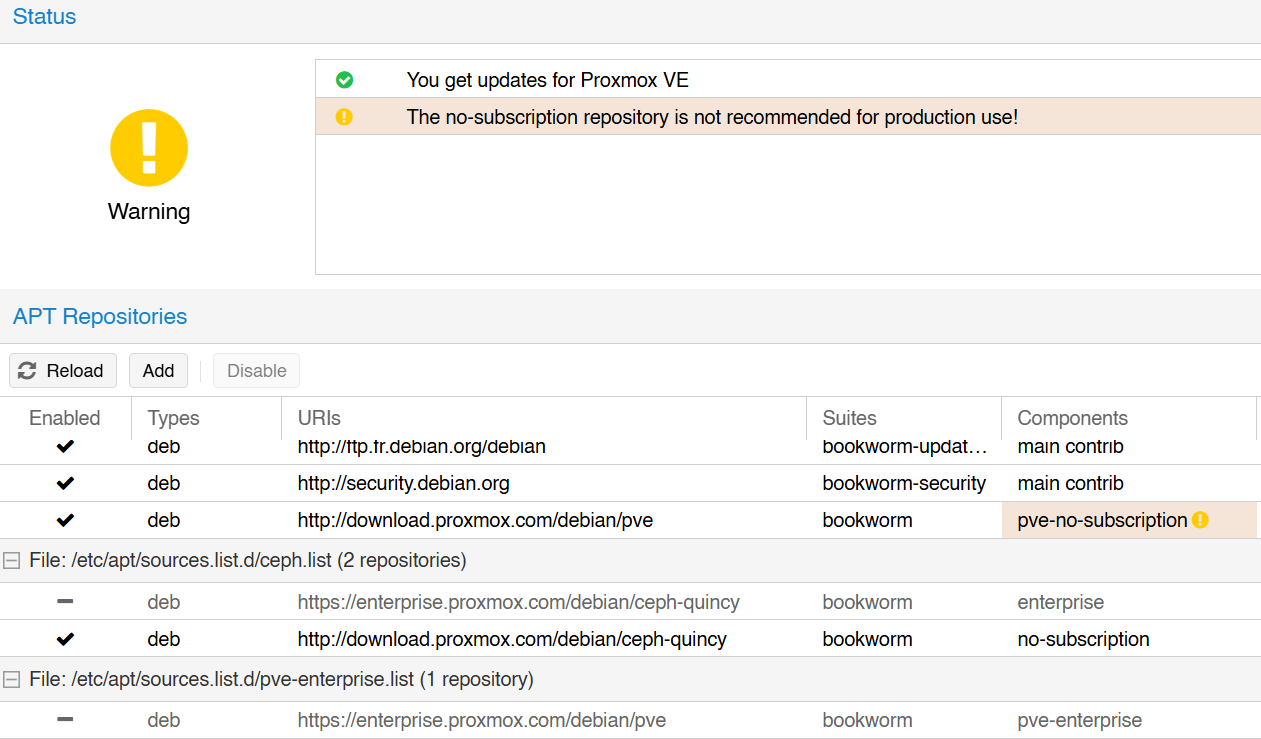Click the small yellow warning icon beside the no-subscription message

[x=344, y=117]
